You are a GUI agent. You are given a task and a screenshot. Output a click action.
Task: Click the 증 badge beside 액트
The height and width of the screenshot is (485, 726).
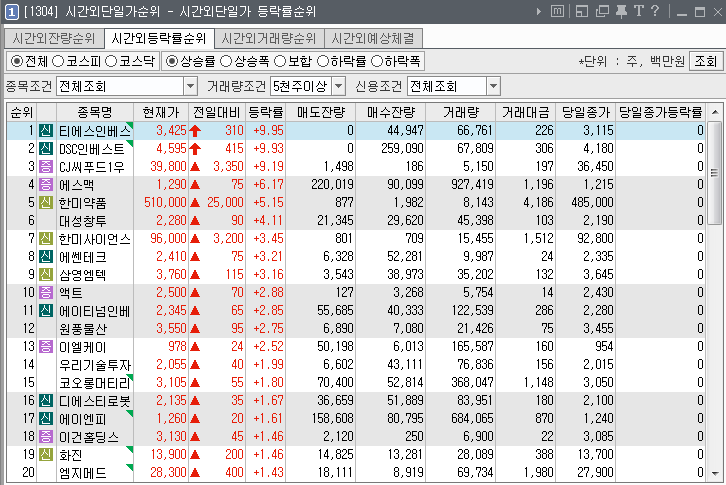(x=45, y=293)
